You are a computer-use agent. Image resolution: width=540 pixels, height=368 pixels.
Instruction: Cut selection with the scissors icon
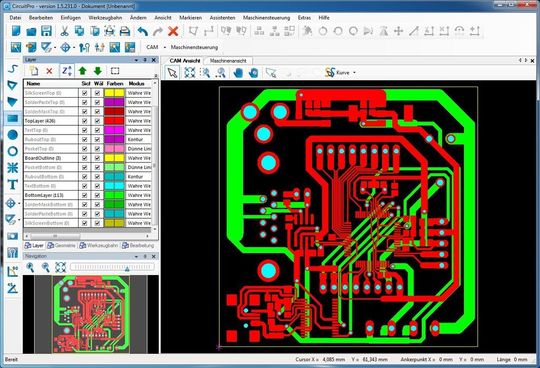tap(64, 31)
